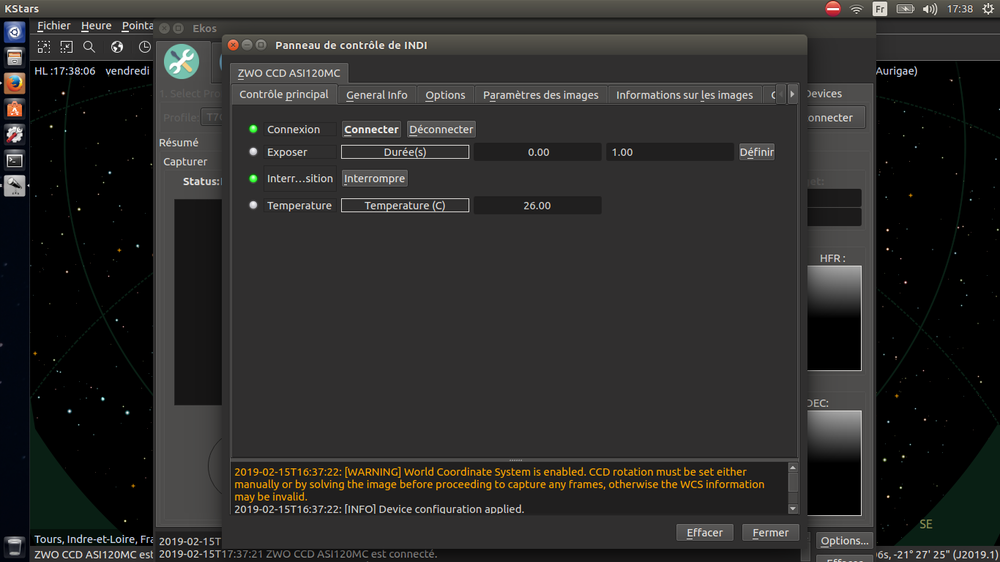
Task: Click Définir to set exposure
Action: [756, 152]
